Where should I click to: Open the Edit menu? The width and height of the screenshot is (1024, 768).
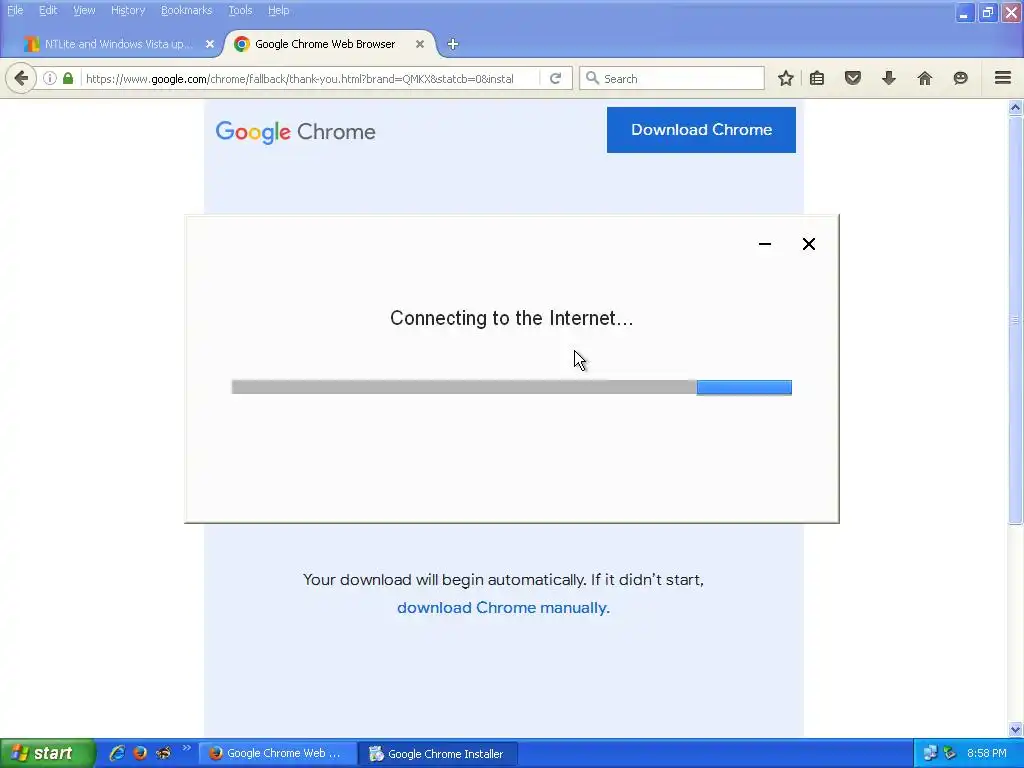pyautogui.click(x=48, y=10)
